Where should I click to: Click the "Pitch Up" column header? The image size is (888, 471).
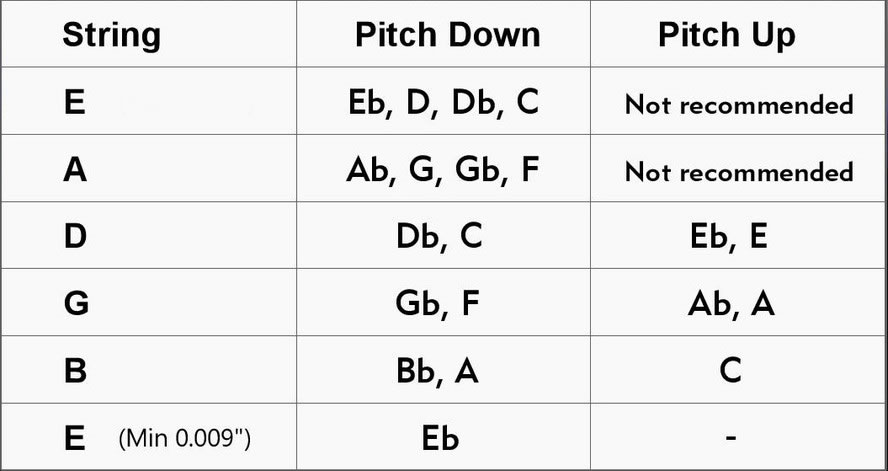tap(726, 35)
